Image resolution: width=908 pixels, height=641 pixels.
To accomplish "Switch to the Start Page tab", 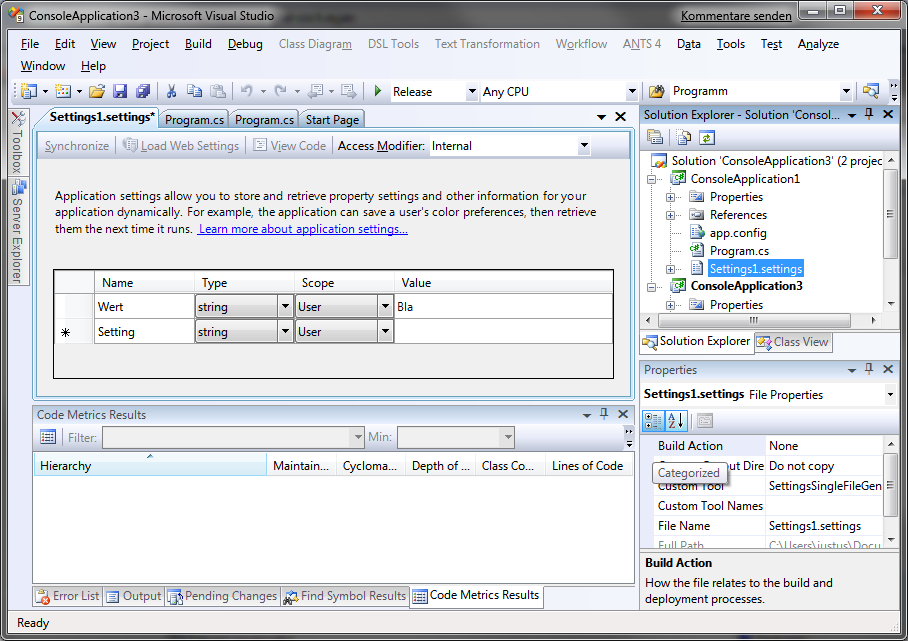I will tap(332, 120).
